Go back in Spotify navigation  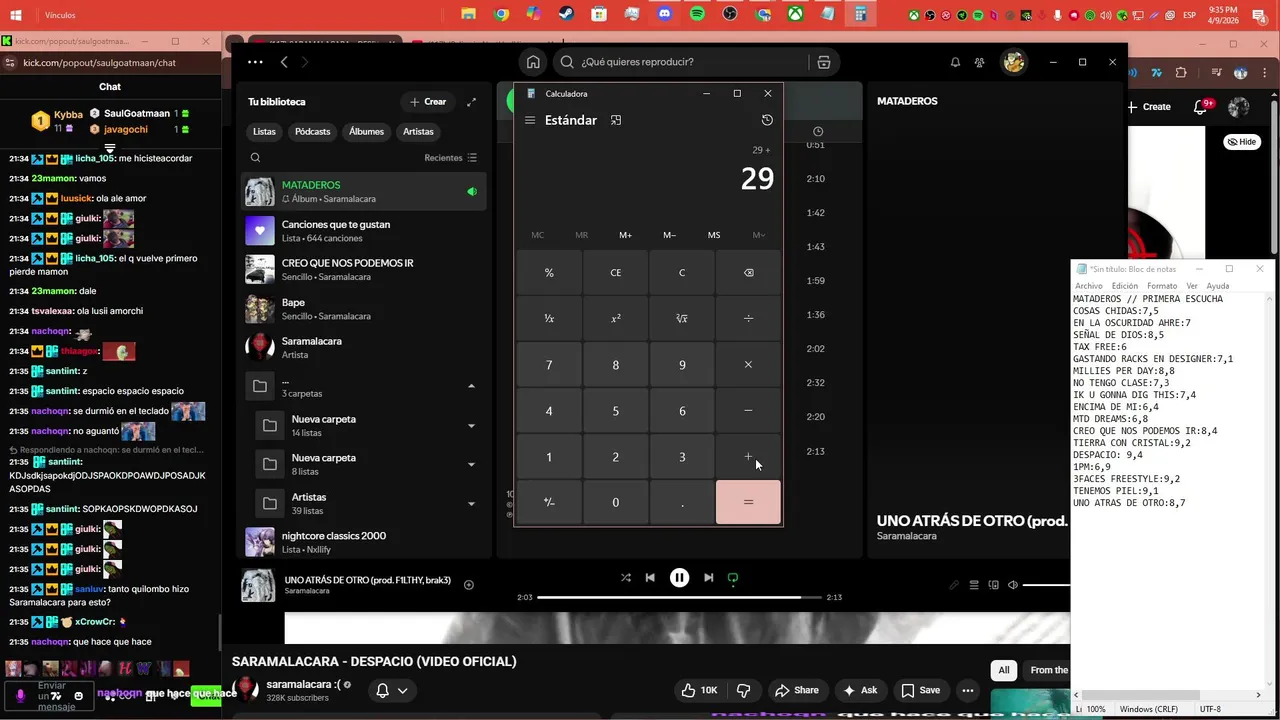[284, 62]
